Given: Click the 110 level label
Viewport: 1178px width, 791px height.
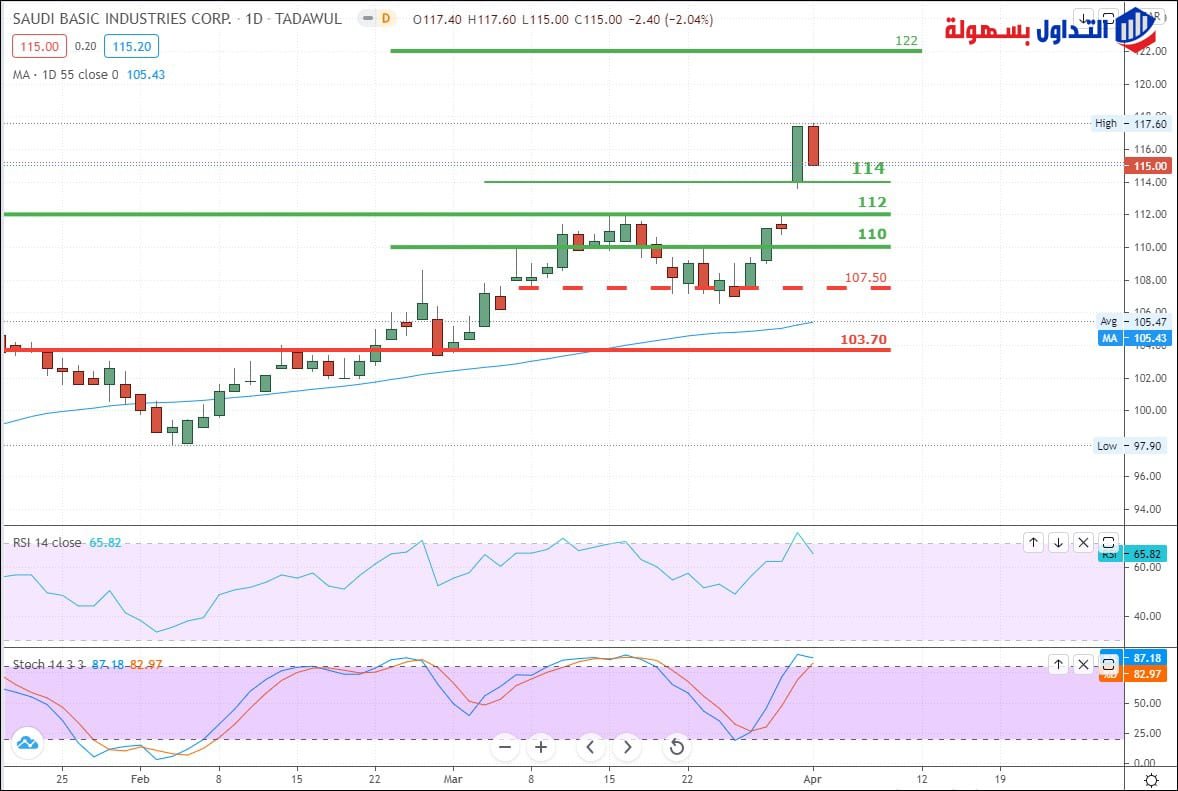Looking at the screenshot, I should (x=872, y=234).
